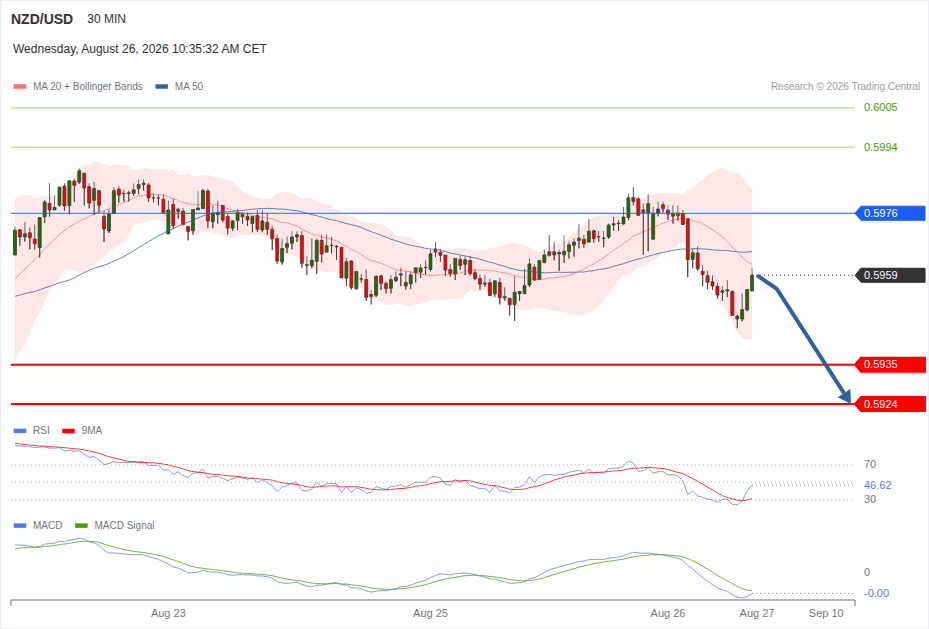
Task: Click the MACD Signal legend label
Action: pyautogui.click(x=124, y=525)
